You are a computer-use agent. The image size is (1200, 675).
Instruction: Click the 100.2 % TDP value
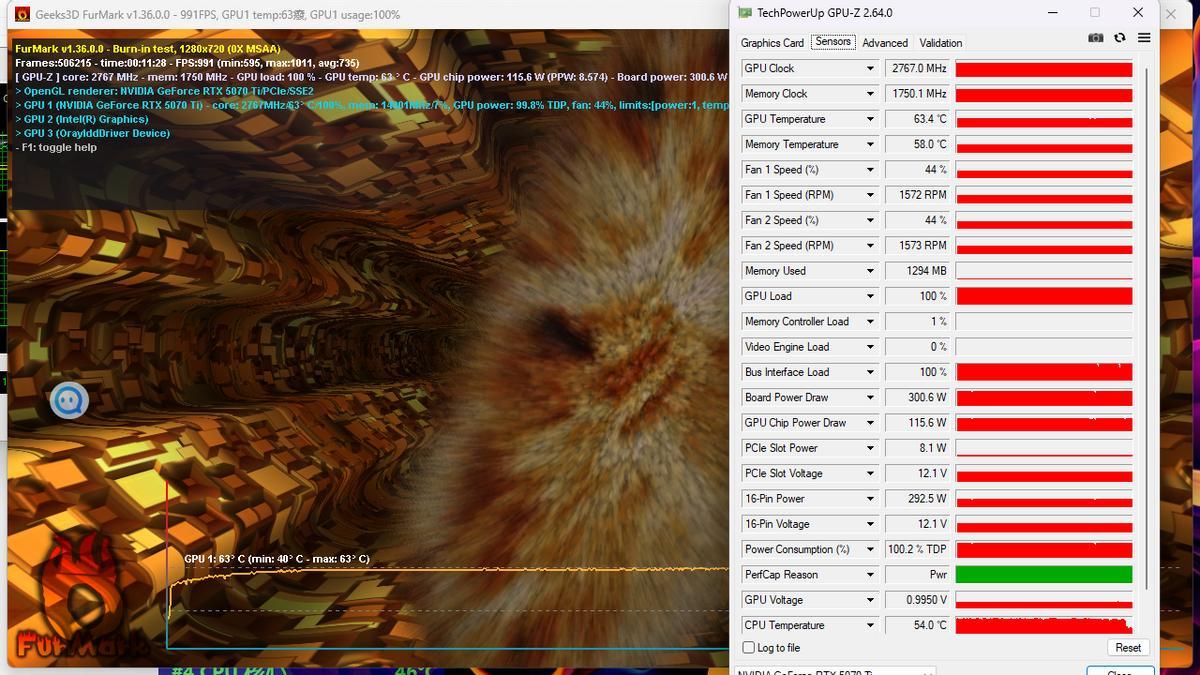[918, 550]
